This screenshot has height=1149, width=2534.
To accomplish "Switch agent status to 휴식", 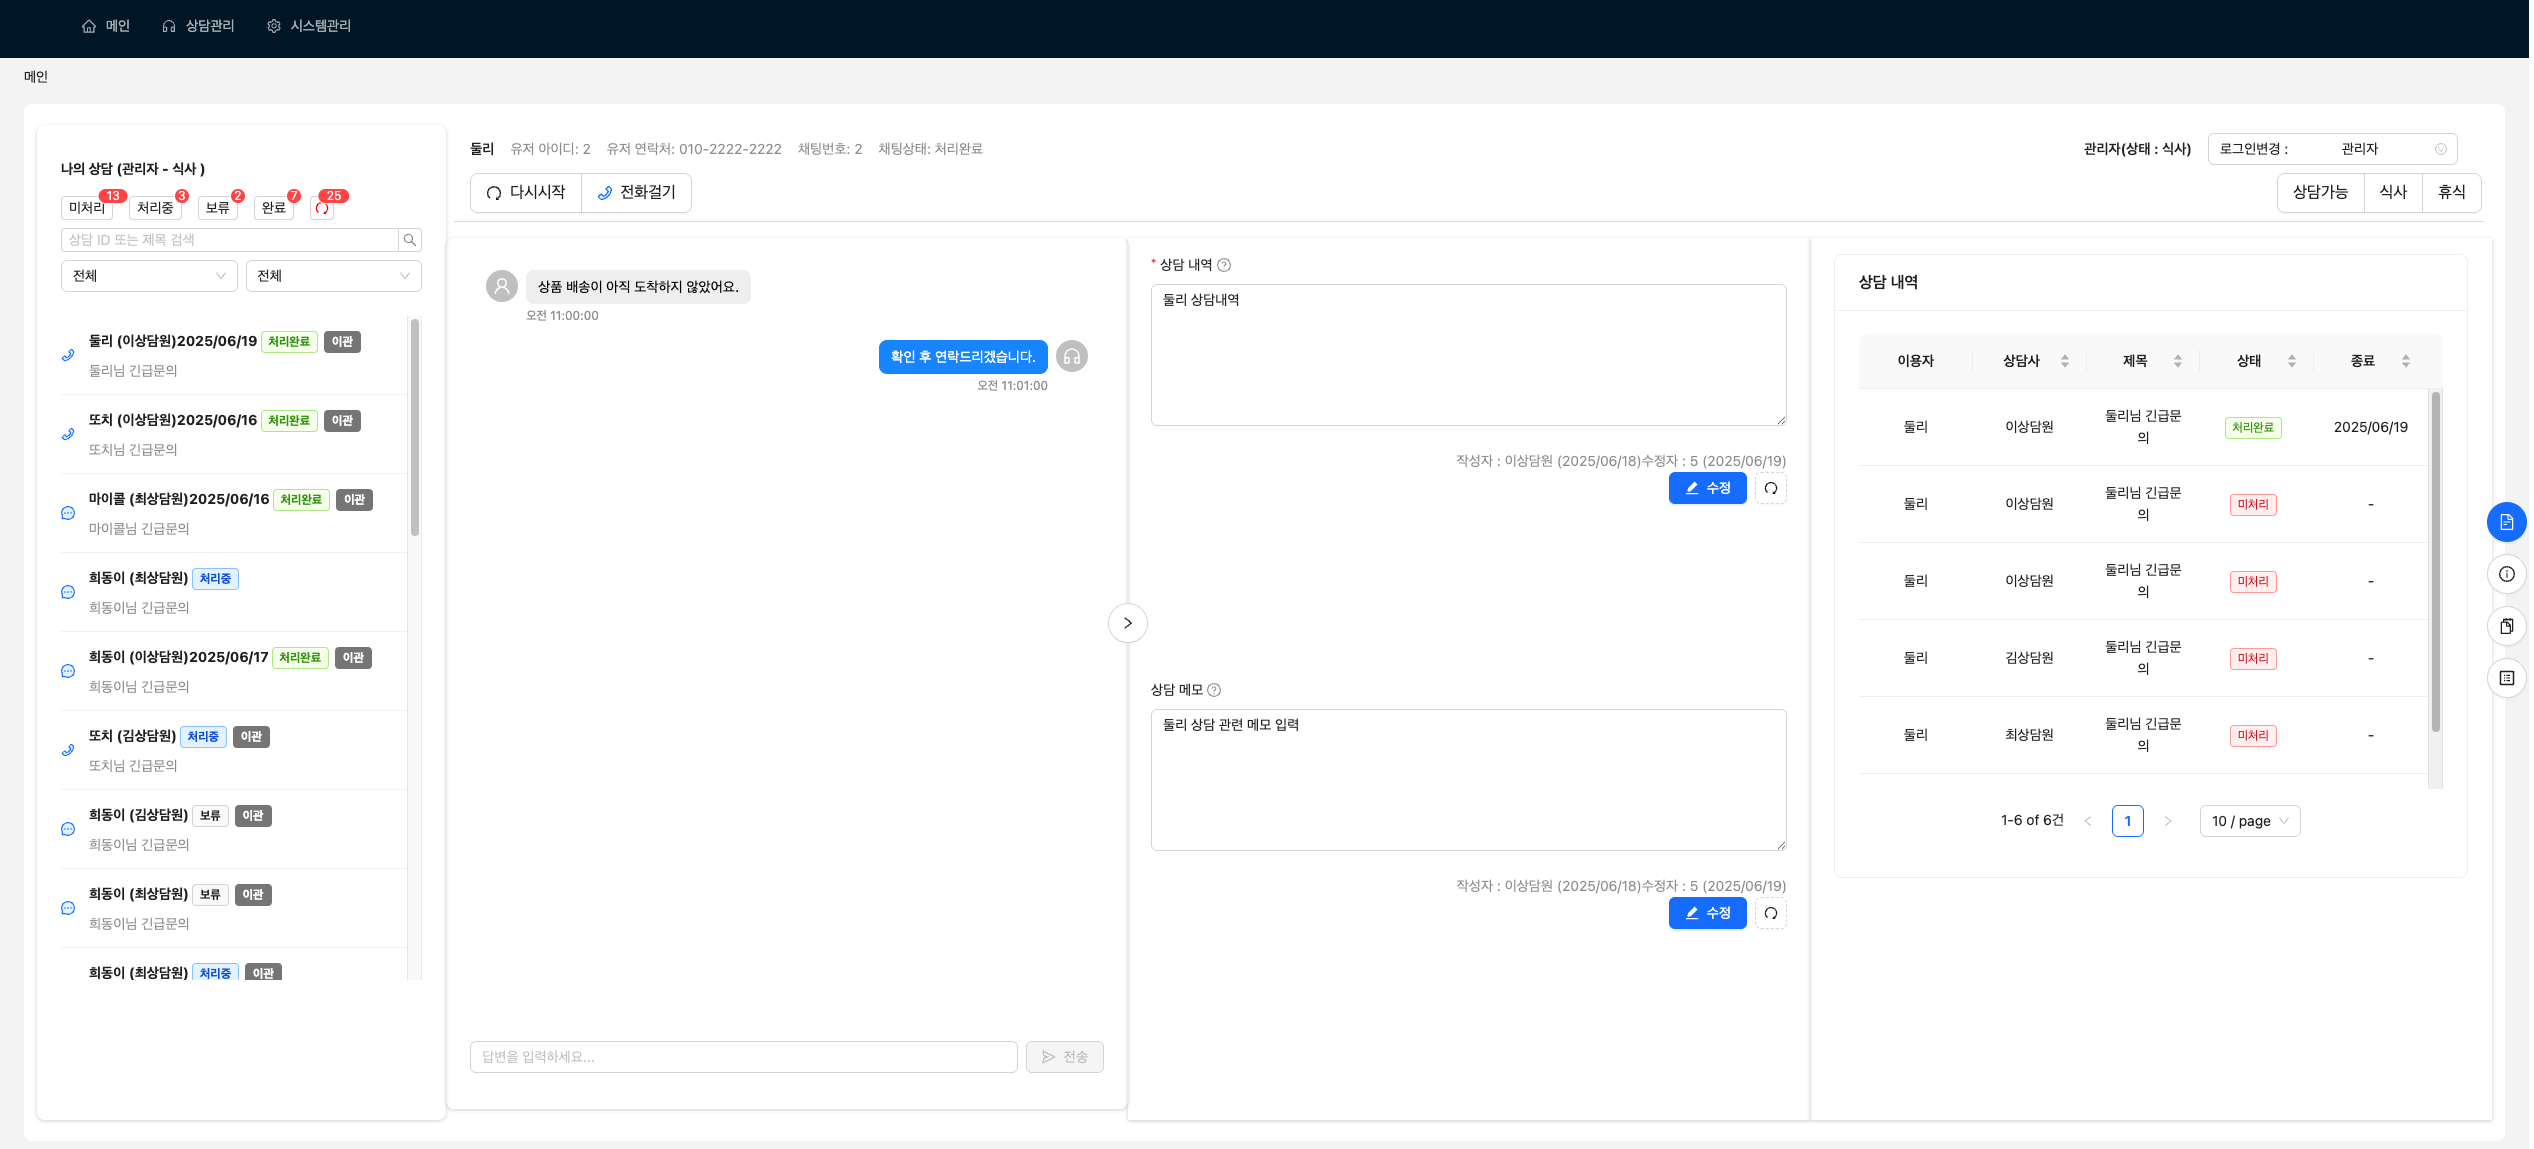I will click(2451, 192).
